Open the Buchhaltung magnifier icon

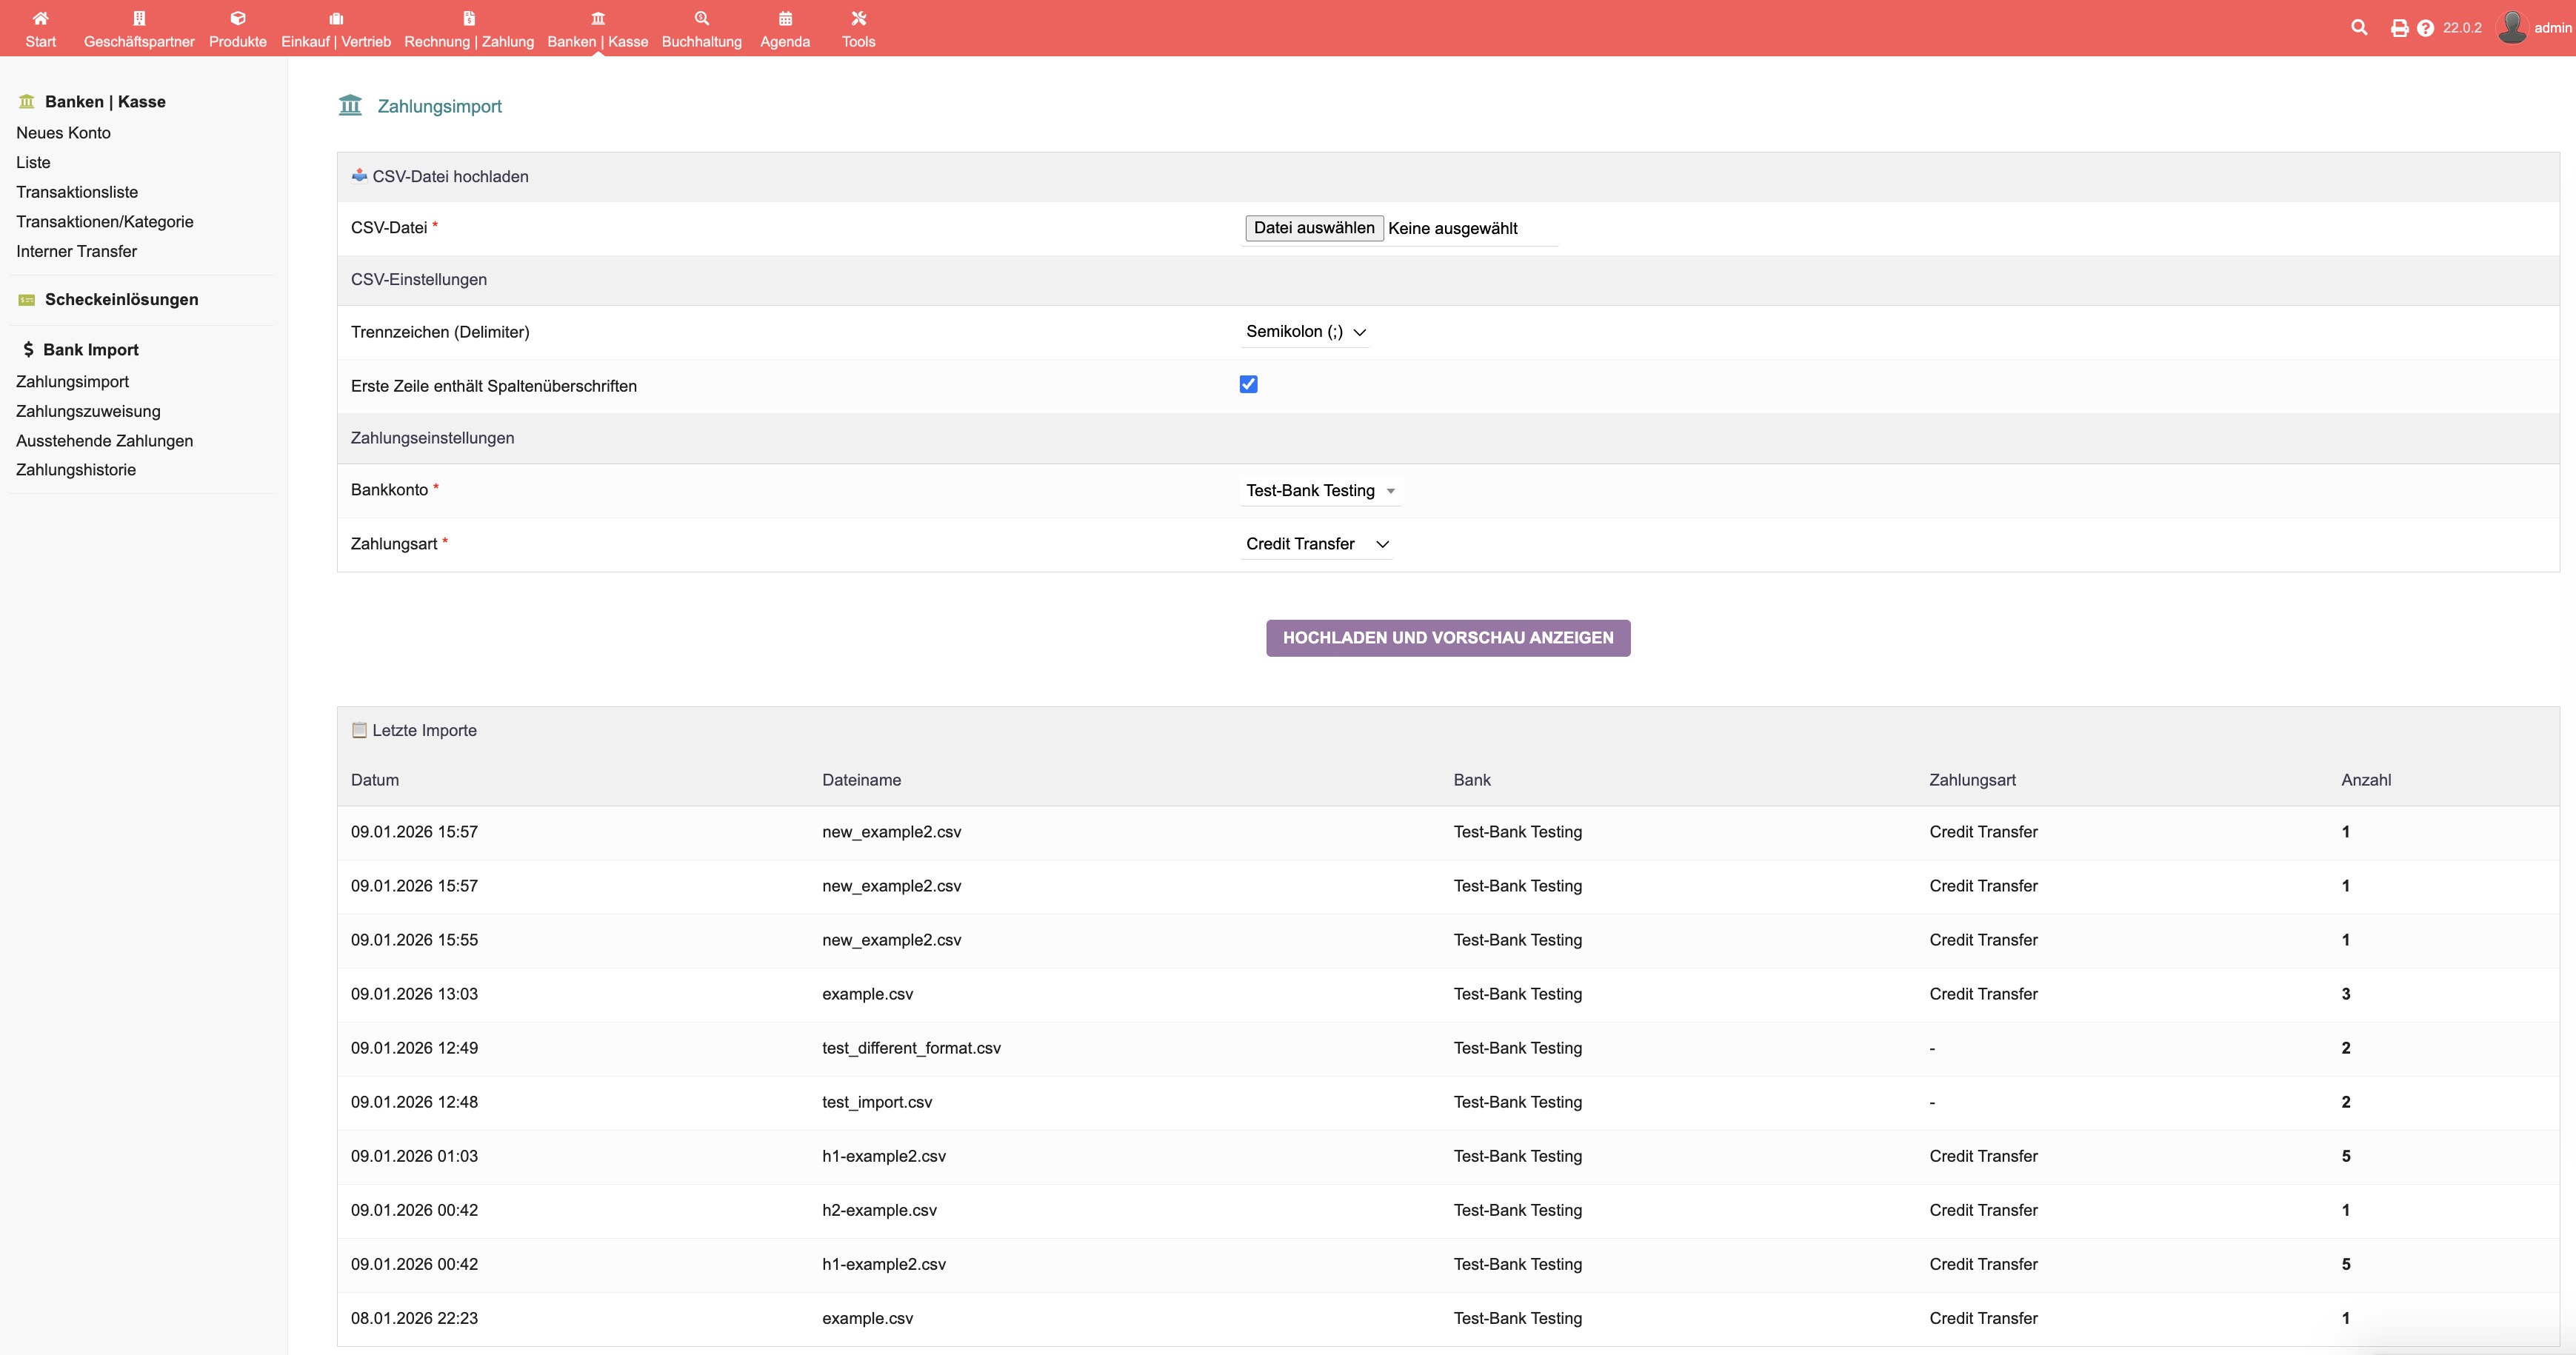point(701,18)
